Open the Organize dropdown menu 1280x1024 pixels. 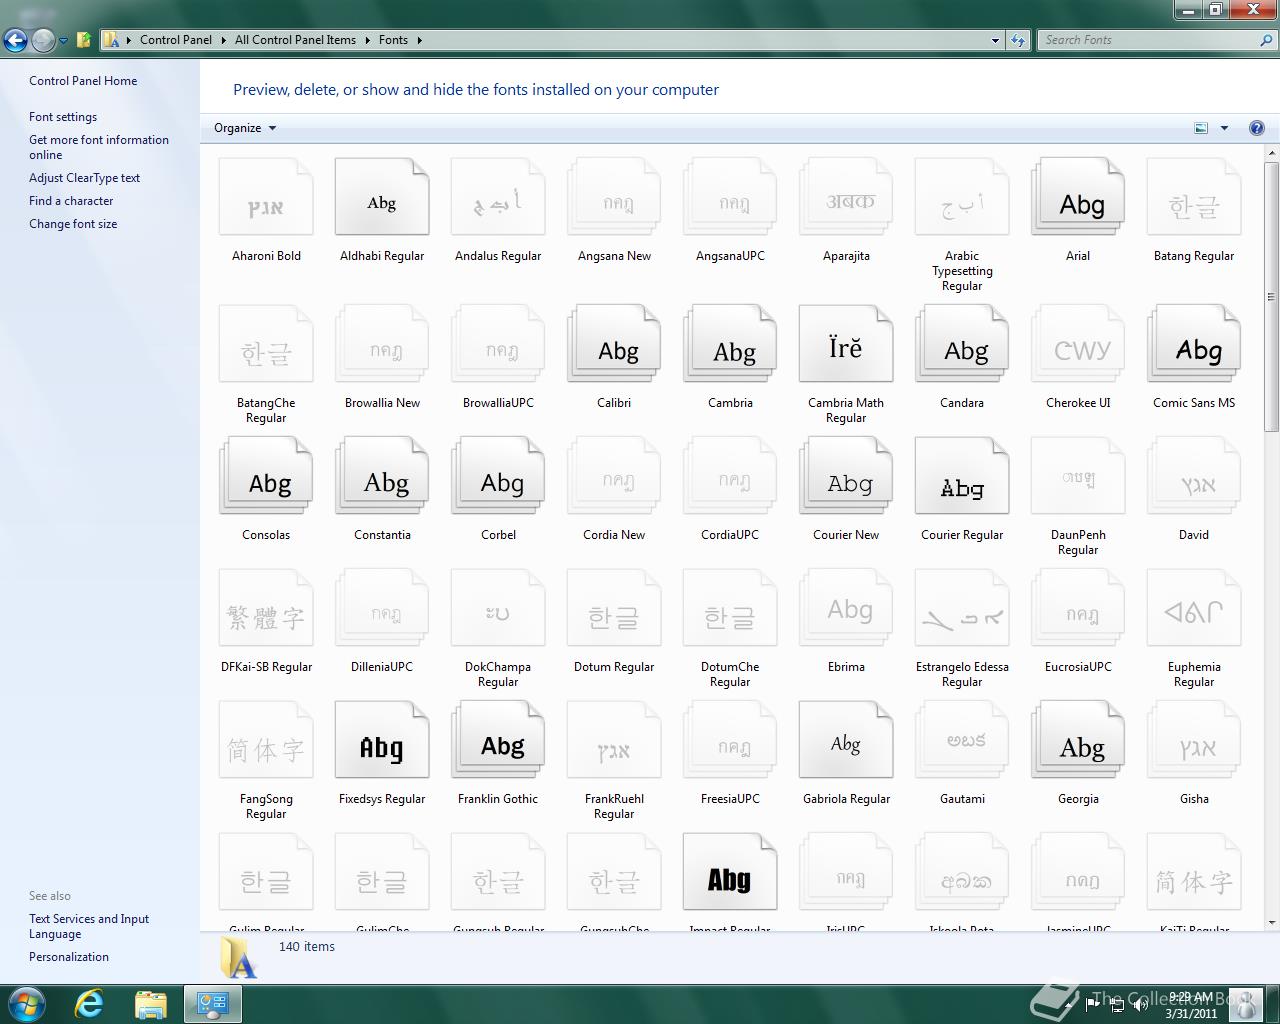tap(245, 128)
